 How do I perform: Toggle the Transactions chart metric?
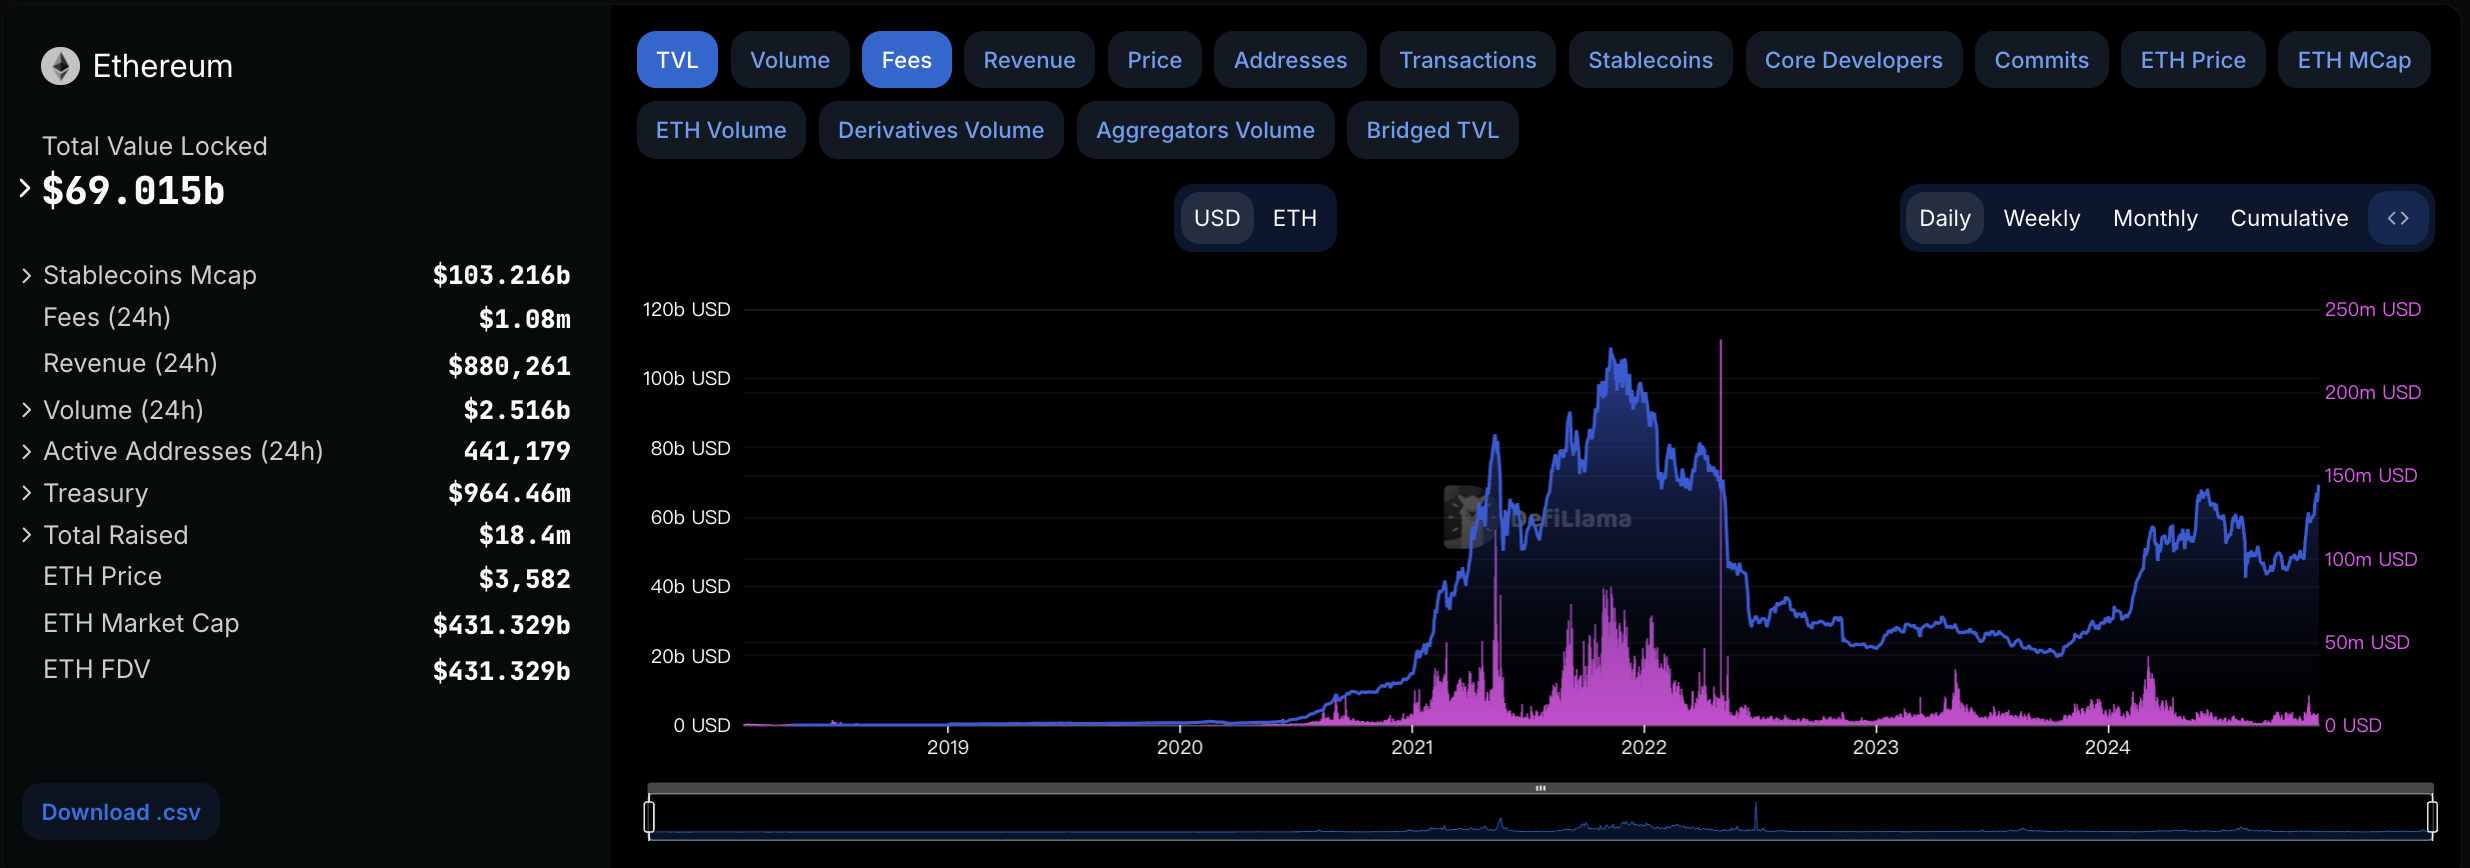pyautogui.click(x=1468, y=60)
